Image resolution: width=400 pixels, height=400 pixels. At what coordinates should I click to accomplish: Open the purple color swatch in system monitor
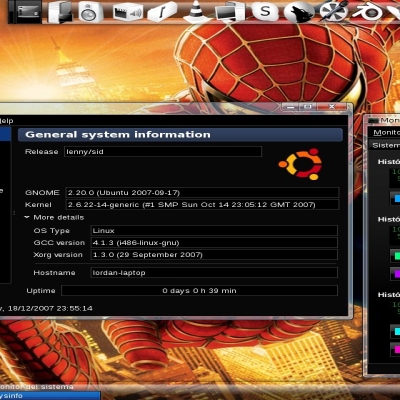point(396,274)
